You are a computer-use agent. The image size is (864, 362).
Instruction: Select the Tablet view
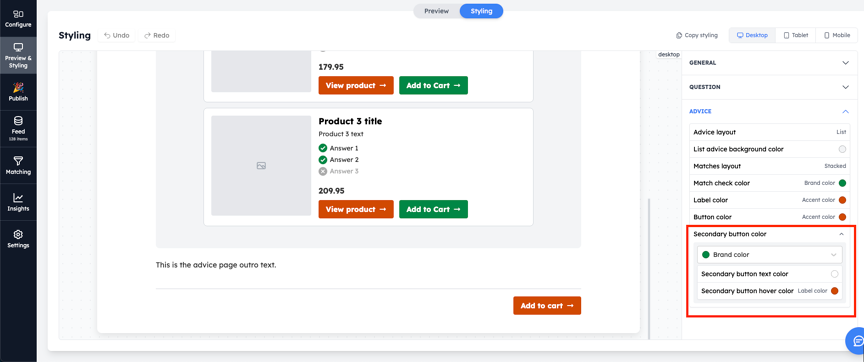796,35
